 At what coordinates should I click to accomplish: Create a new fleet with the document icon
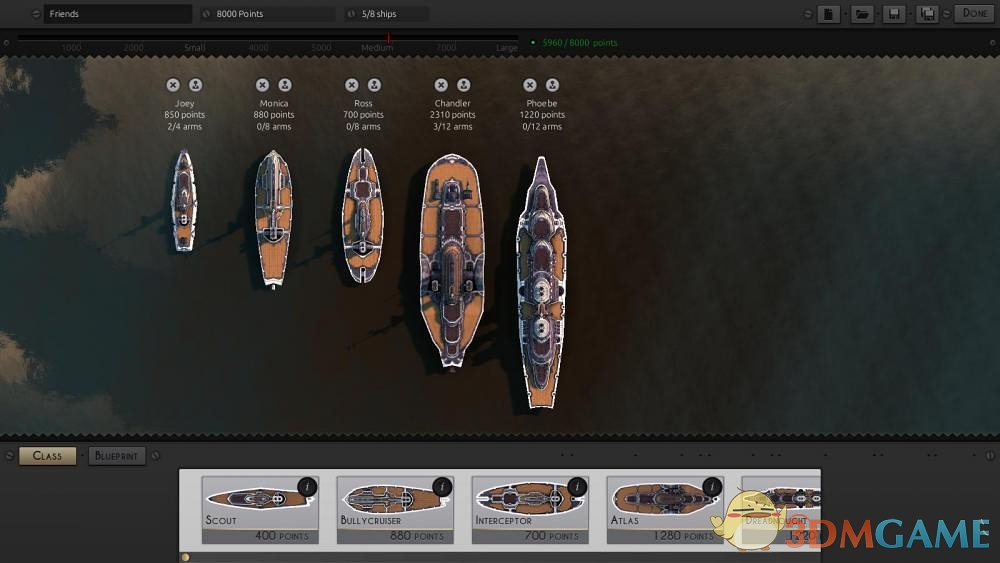pyautogui.click(x=828, y=14)
